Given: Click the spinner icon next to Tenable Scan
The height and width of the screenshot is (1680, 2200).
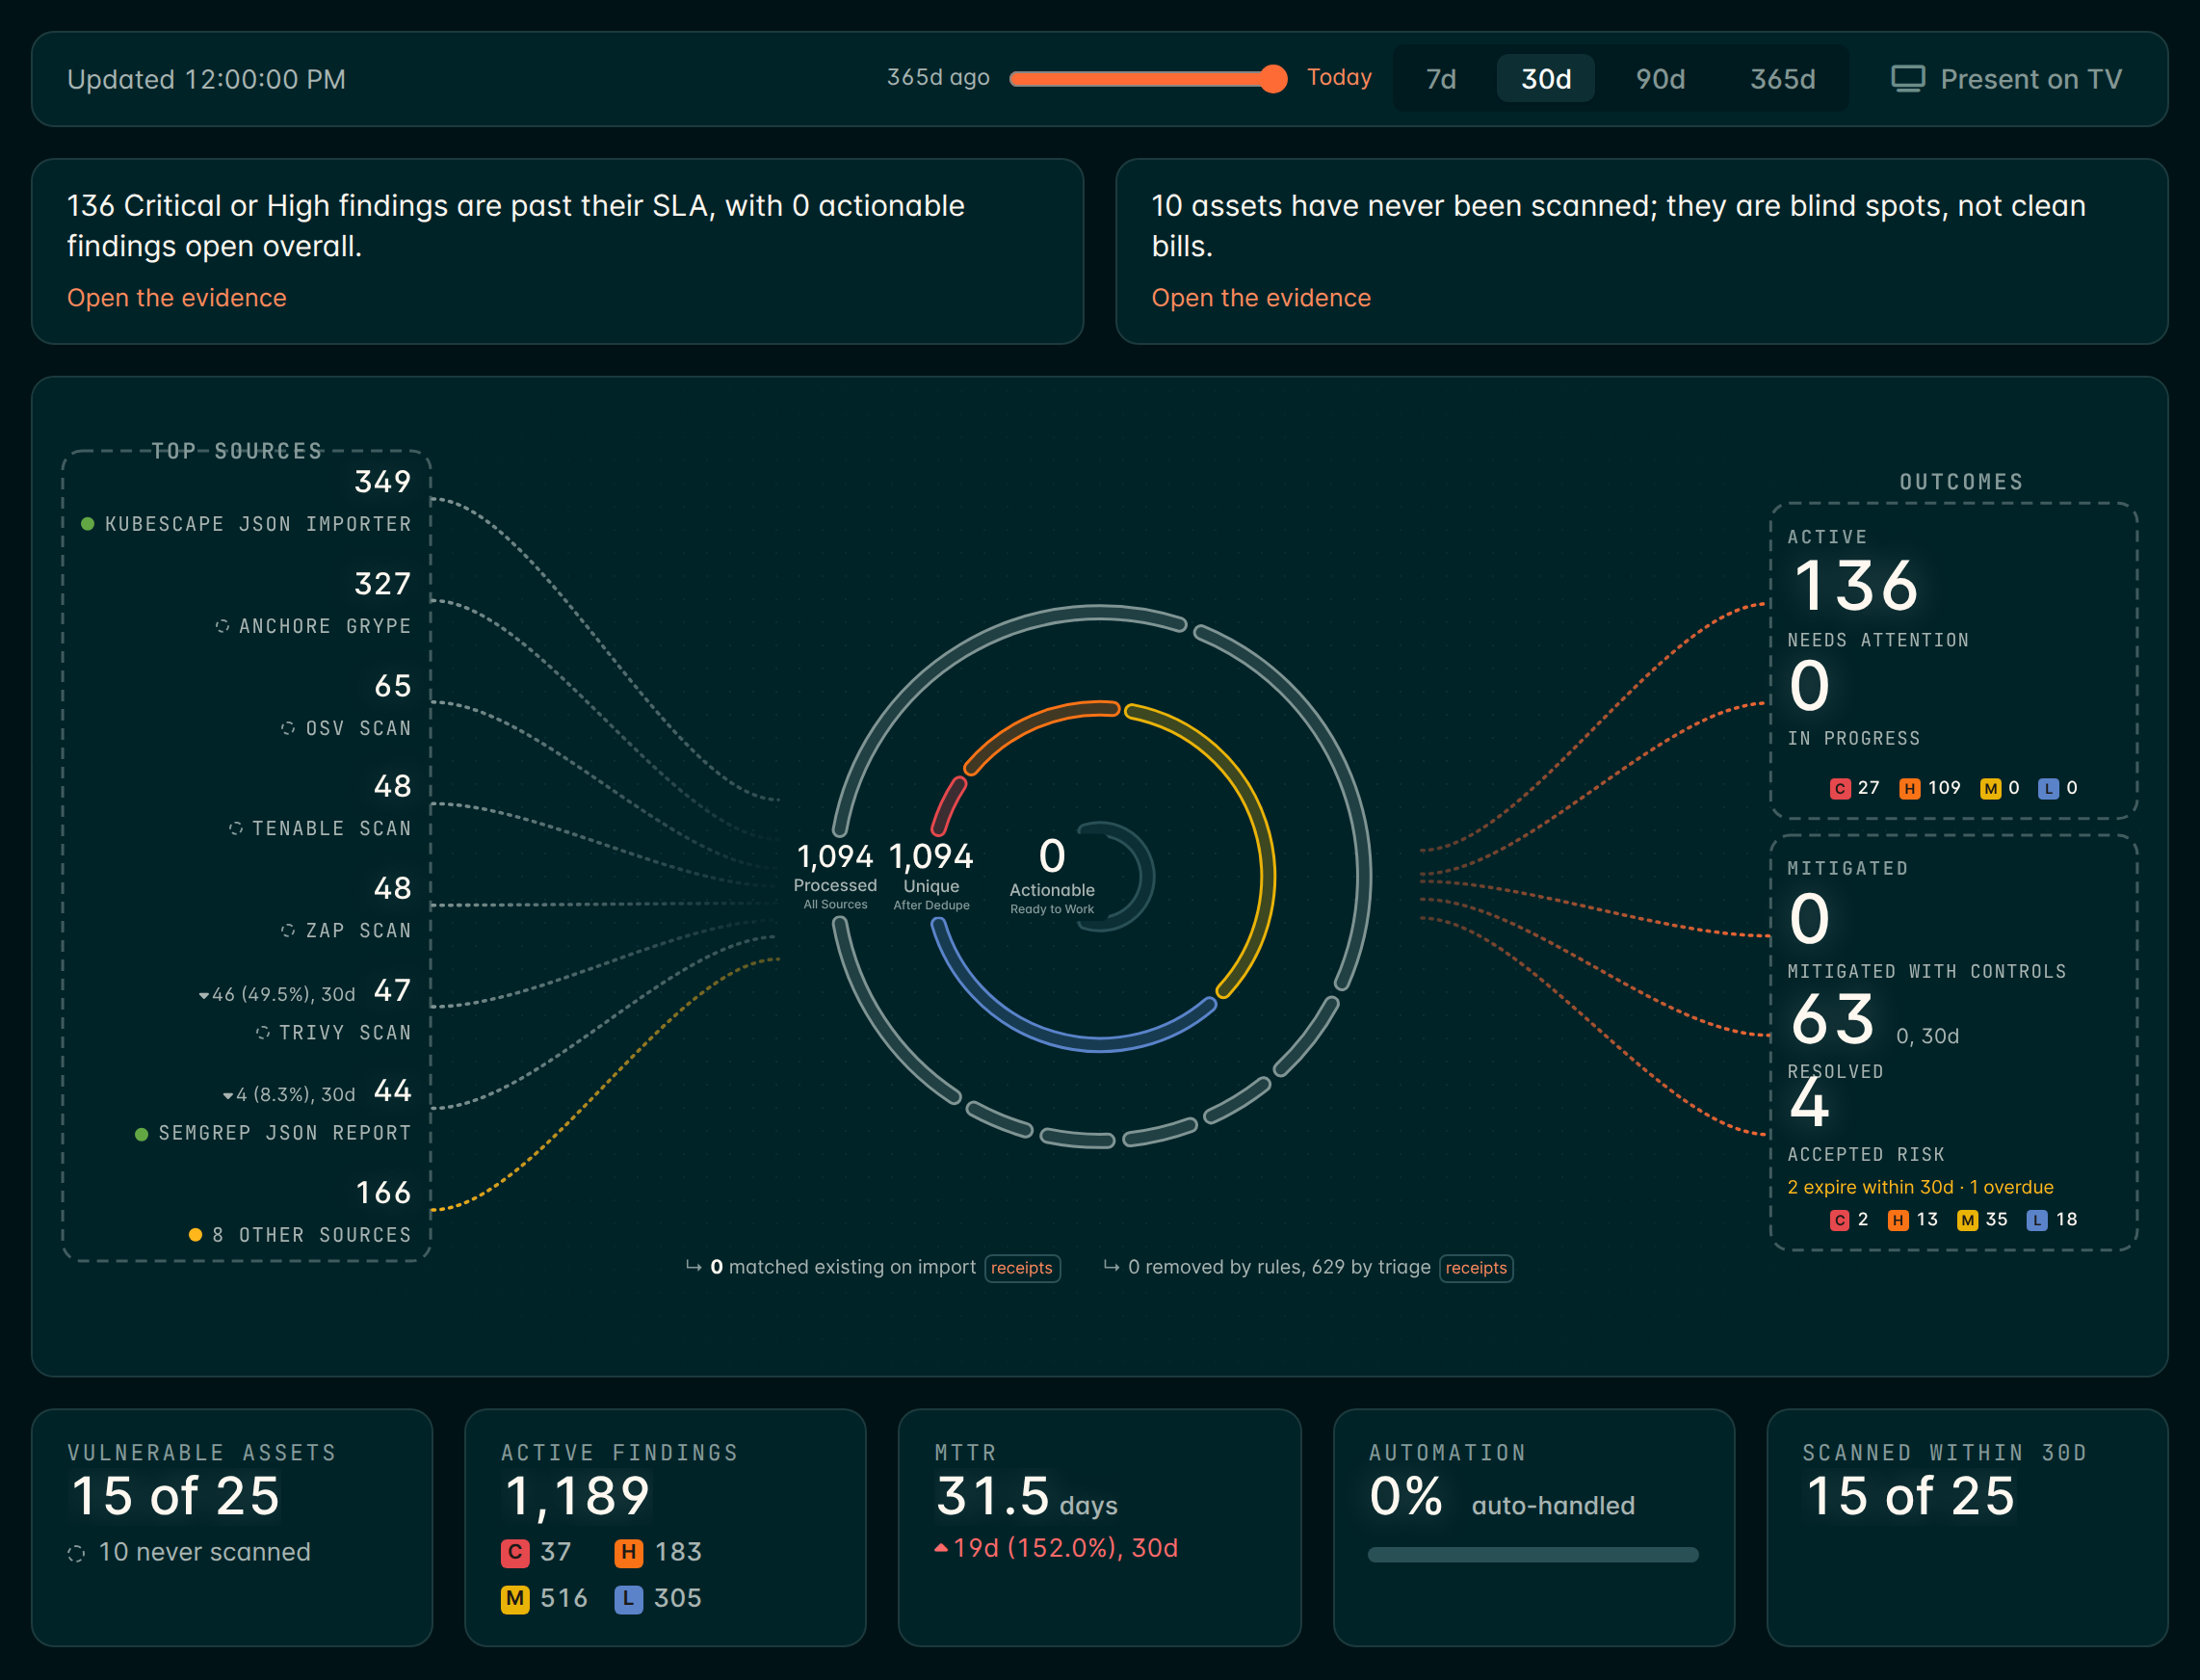Looking at the screenshot, I should (236, 828).
